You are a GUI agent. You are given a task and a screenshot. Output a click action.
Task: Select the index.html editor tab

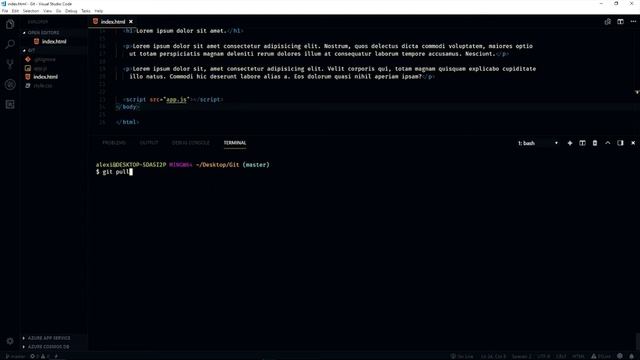[x=113, y=22]
